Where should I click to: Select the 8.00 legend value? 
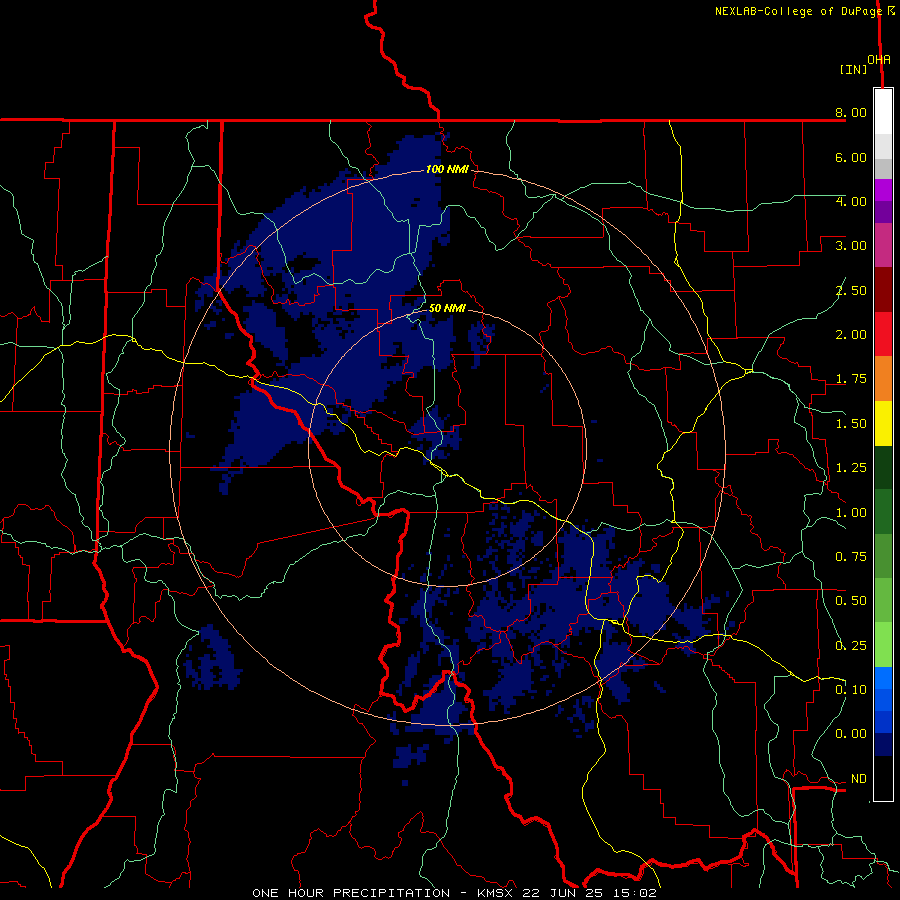click(851, 112)
